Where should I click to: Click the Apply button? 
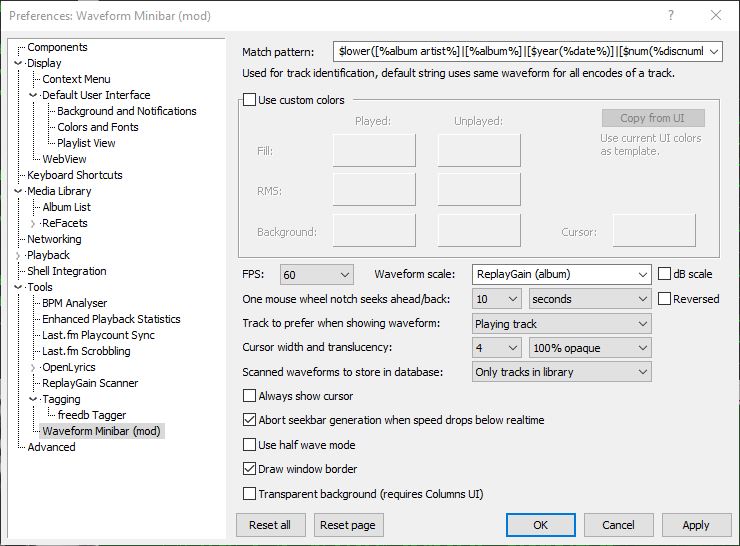(x=695, y=524)
